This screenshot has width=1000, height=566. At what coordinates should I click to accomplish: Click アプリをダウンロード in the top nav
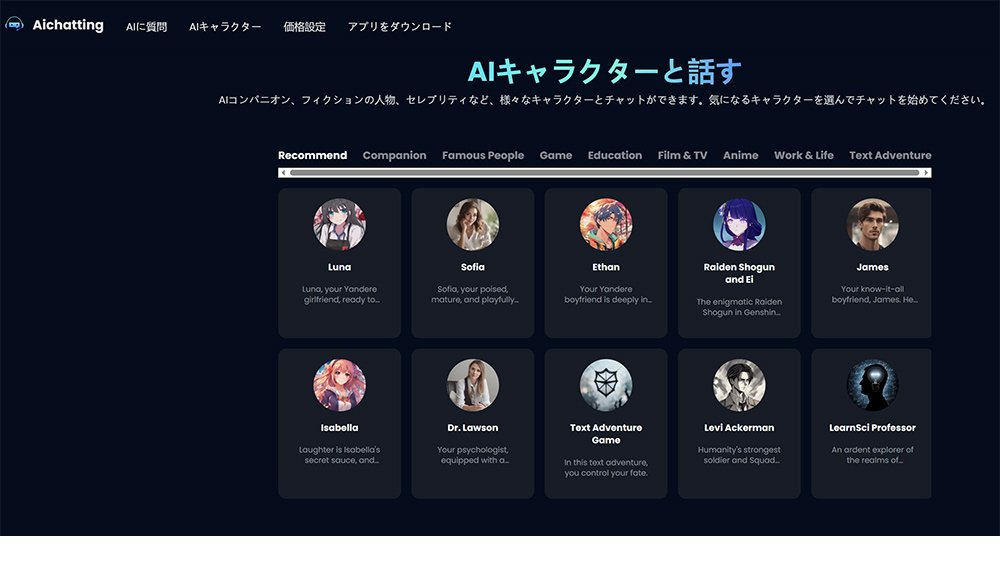point(400,27)
